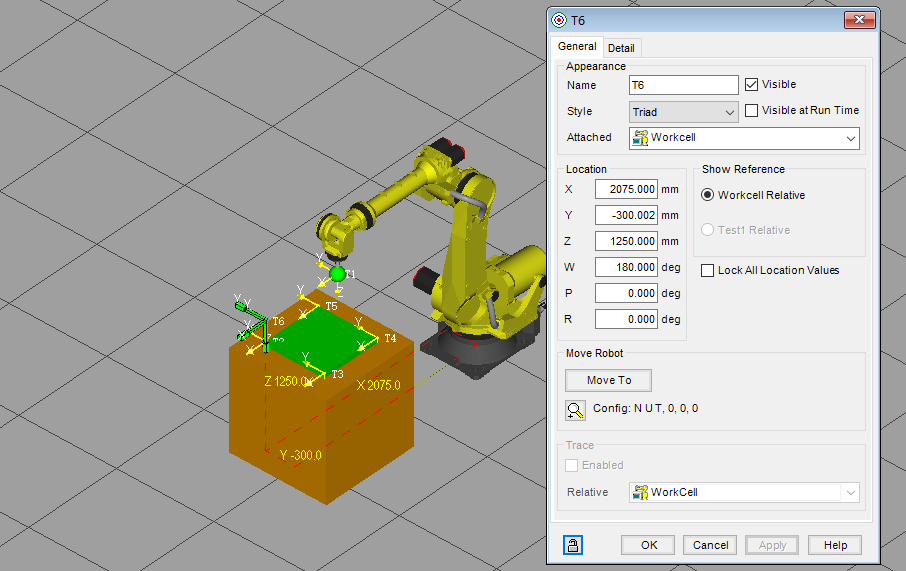Select Workcell Relative radio option

coord(707,195)
